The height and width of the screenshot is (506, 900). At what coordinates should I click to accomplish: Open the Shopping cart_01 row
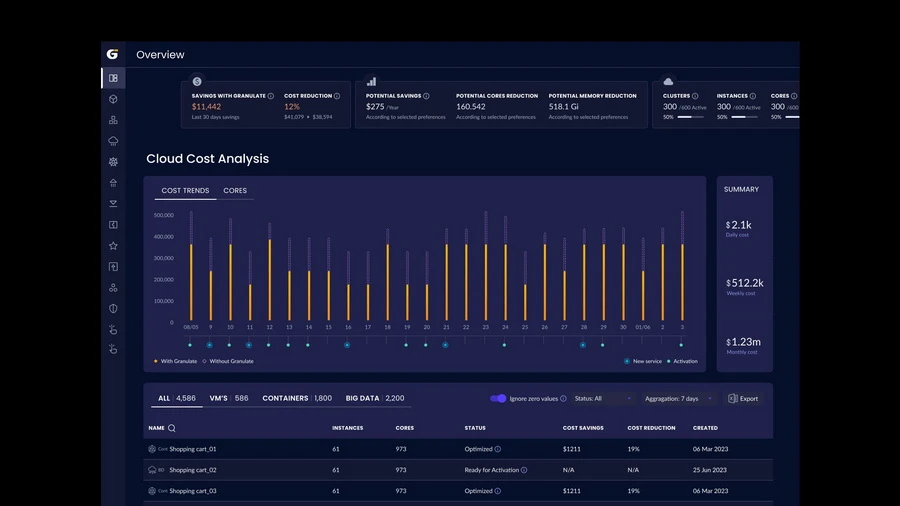click(x=193, y=449)
